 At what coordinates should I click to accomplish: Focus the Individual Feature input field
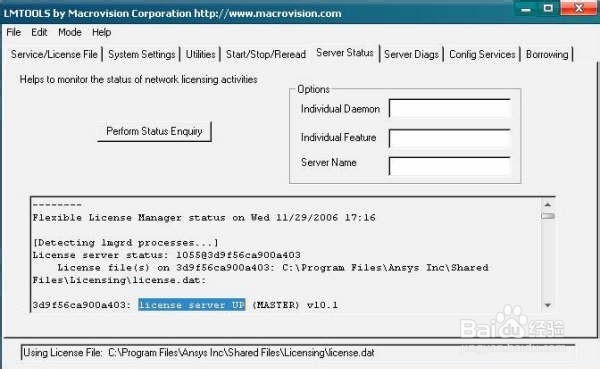(x=450, y=138)
